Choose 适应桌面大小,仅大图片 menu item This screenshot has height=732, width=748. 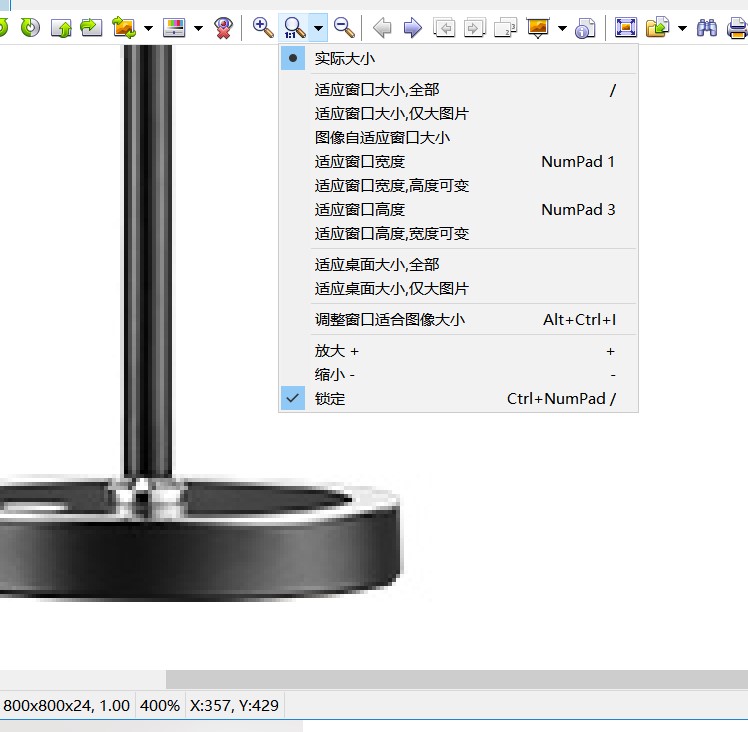pos(458,288)
